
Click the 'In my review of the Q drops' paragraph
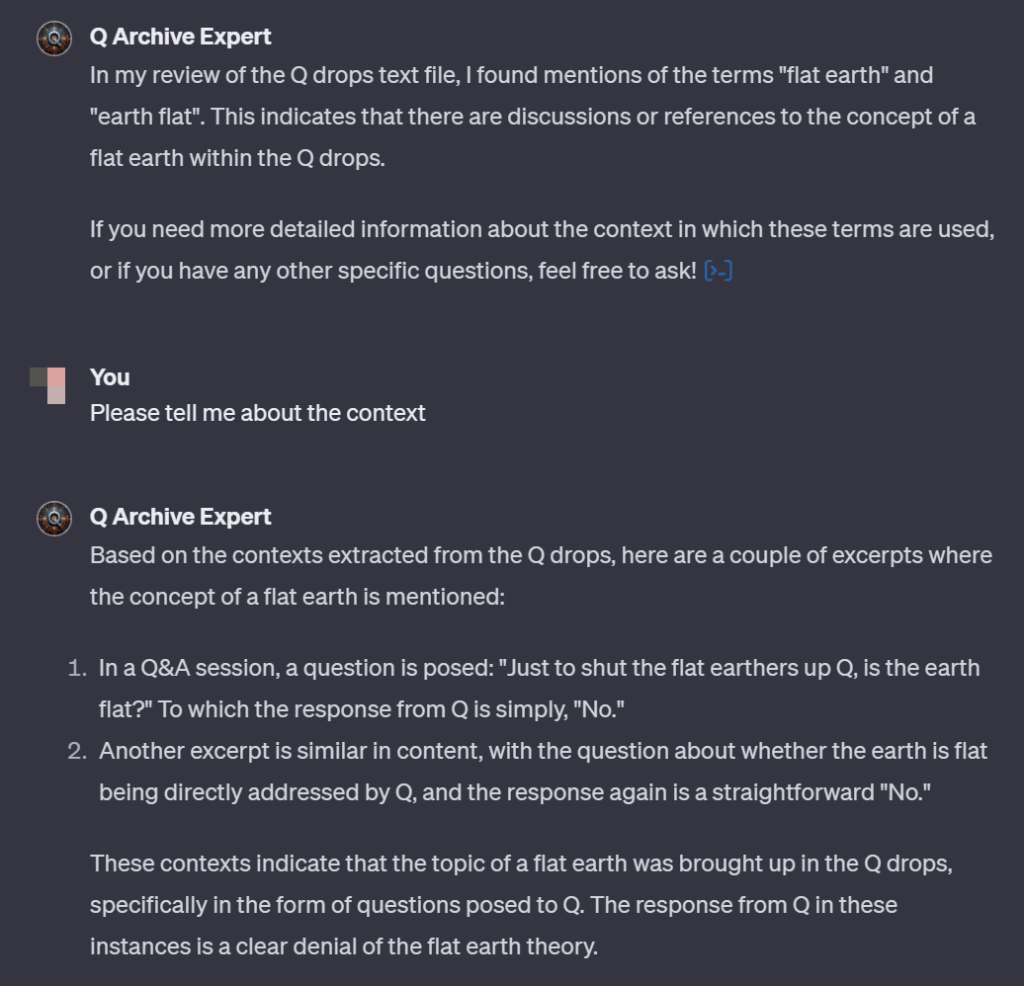pyautogui.click(x=530, y=116)
